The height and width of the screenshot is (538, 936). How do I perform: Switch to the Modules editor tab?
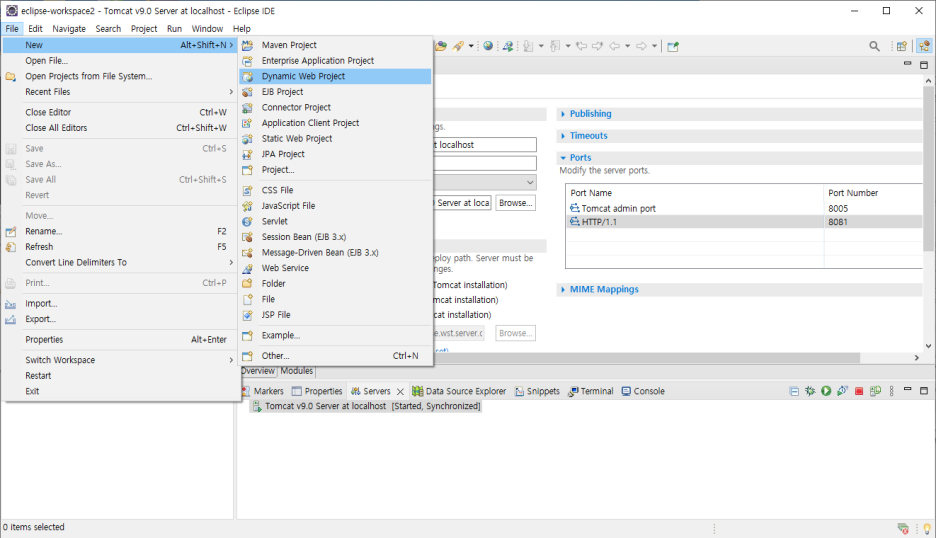tap(297, 371)
